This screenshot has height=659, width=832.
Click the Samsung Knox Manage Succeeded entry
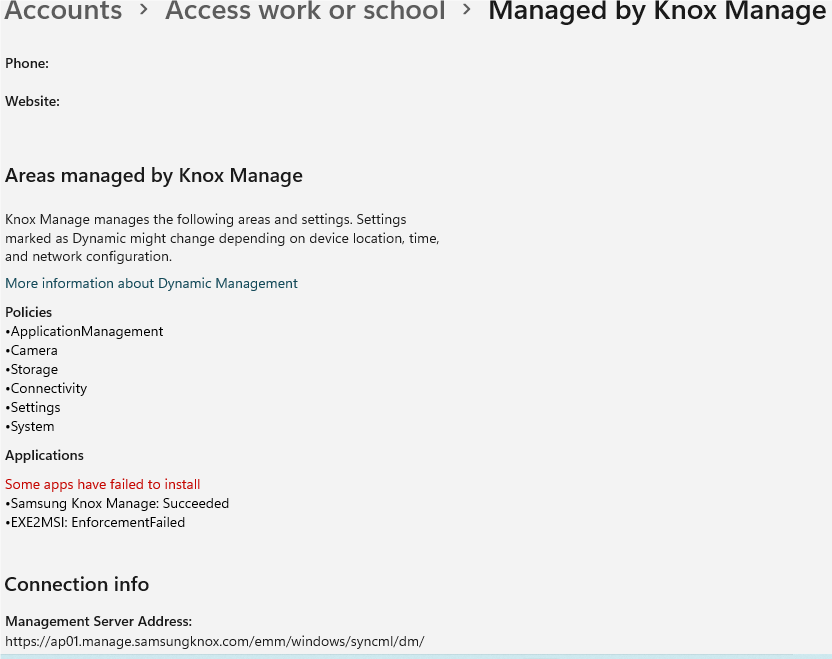117,503
